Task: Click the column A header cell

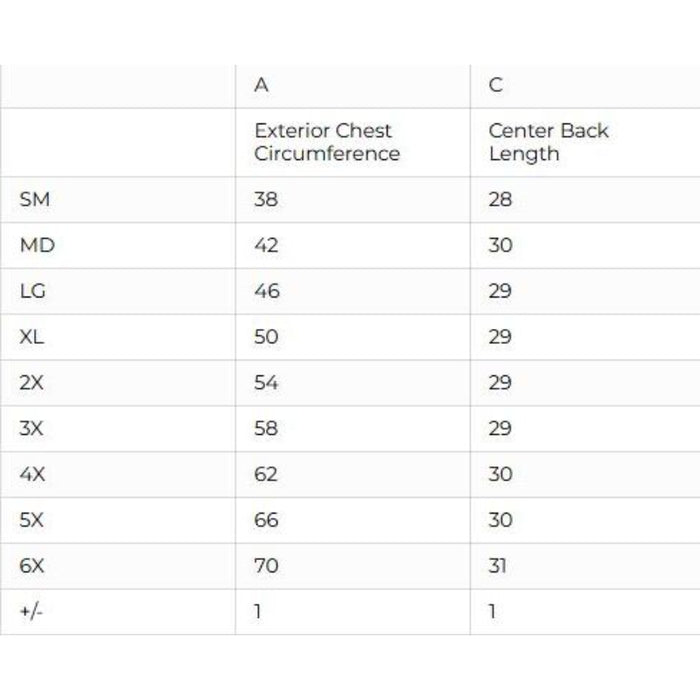Action: pyautogui.click(x=262, y=85)
